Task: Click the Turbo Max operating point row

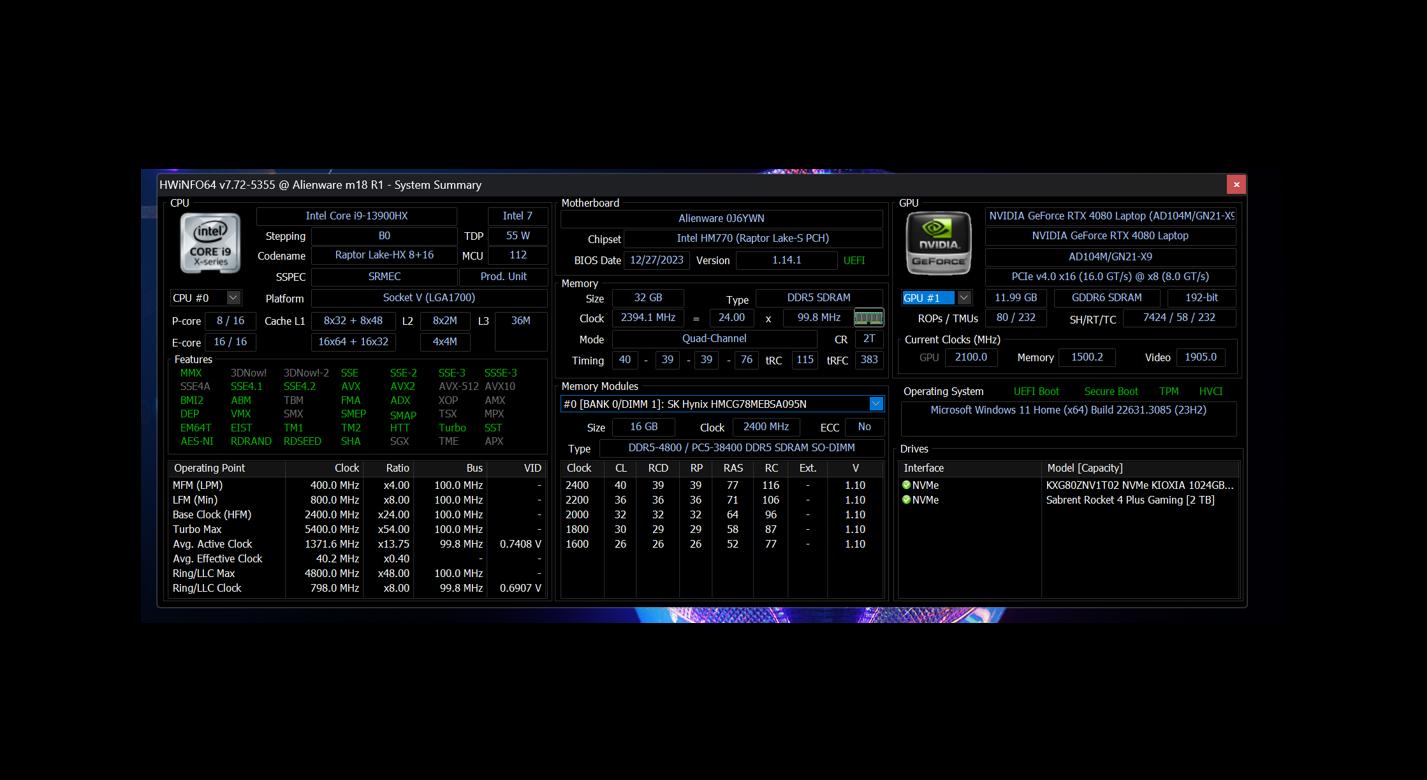Action: [x=357, y=529]
